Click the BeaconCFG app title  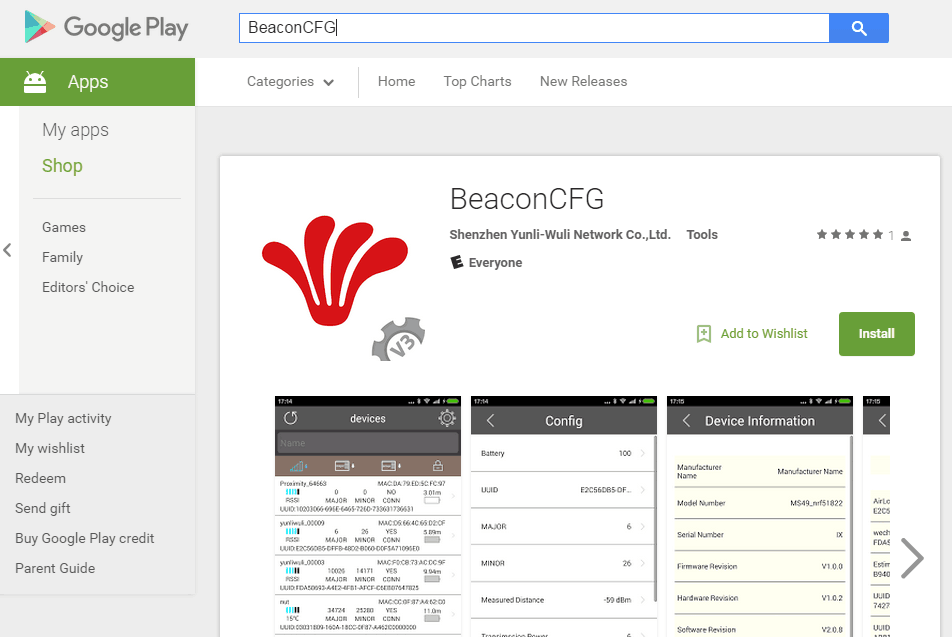pyautogui.click(x=527, y=199)
